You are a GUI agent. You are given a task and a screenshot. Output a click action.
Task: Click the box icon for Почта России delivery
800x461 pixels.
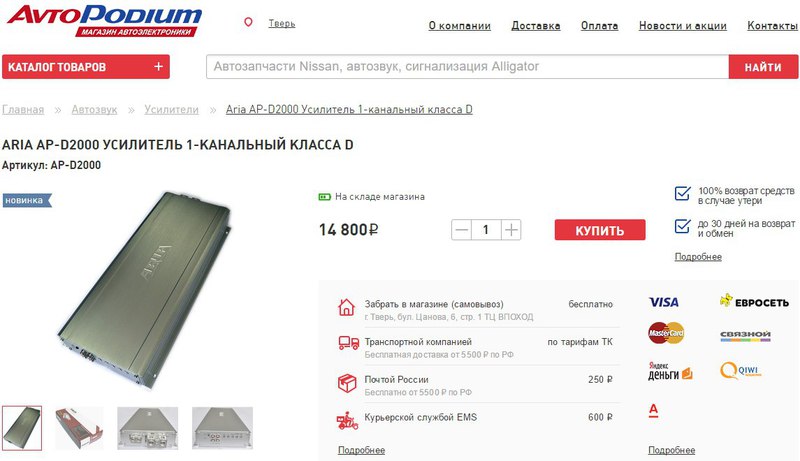point(347,382)
